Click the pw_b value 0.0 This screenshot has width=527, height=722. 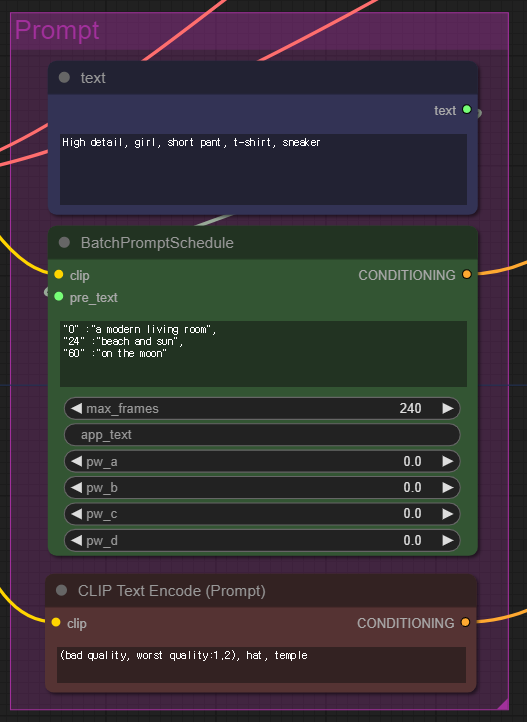tap(412, 487)
